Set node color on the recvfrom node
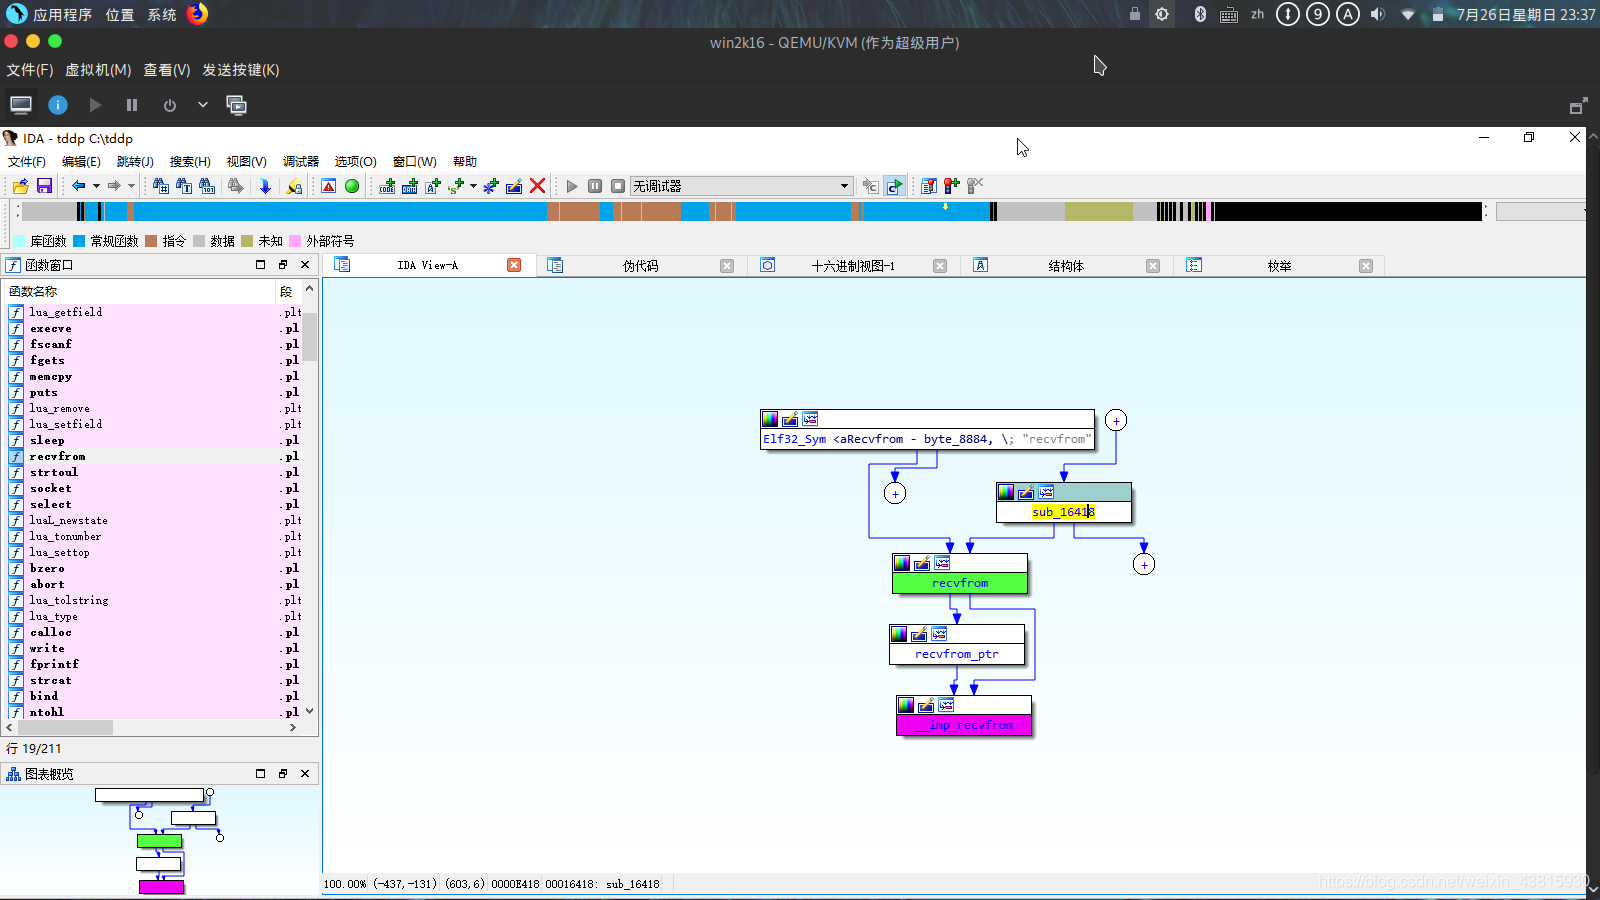 click(x=902, y=563)
